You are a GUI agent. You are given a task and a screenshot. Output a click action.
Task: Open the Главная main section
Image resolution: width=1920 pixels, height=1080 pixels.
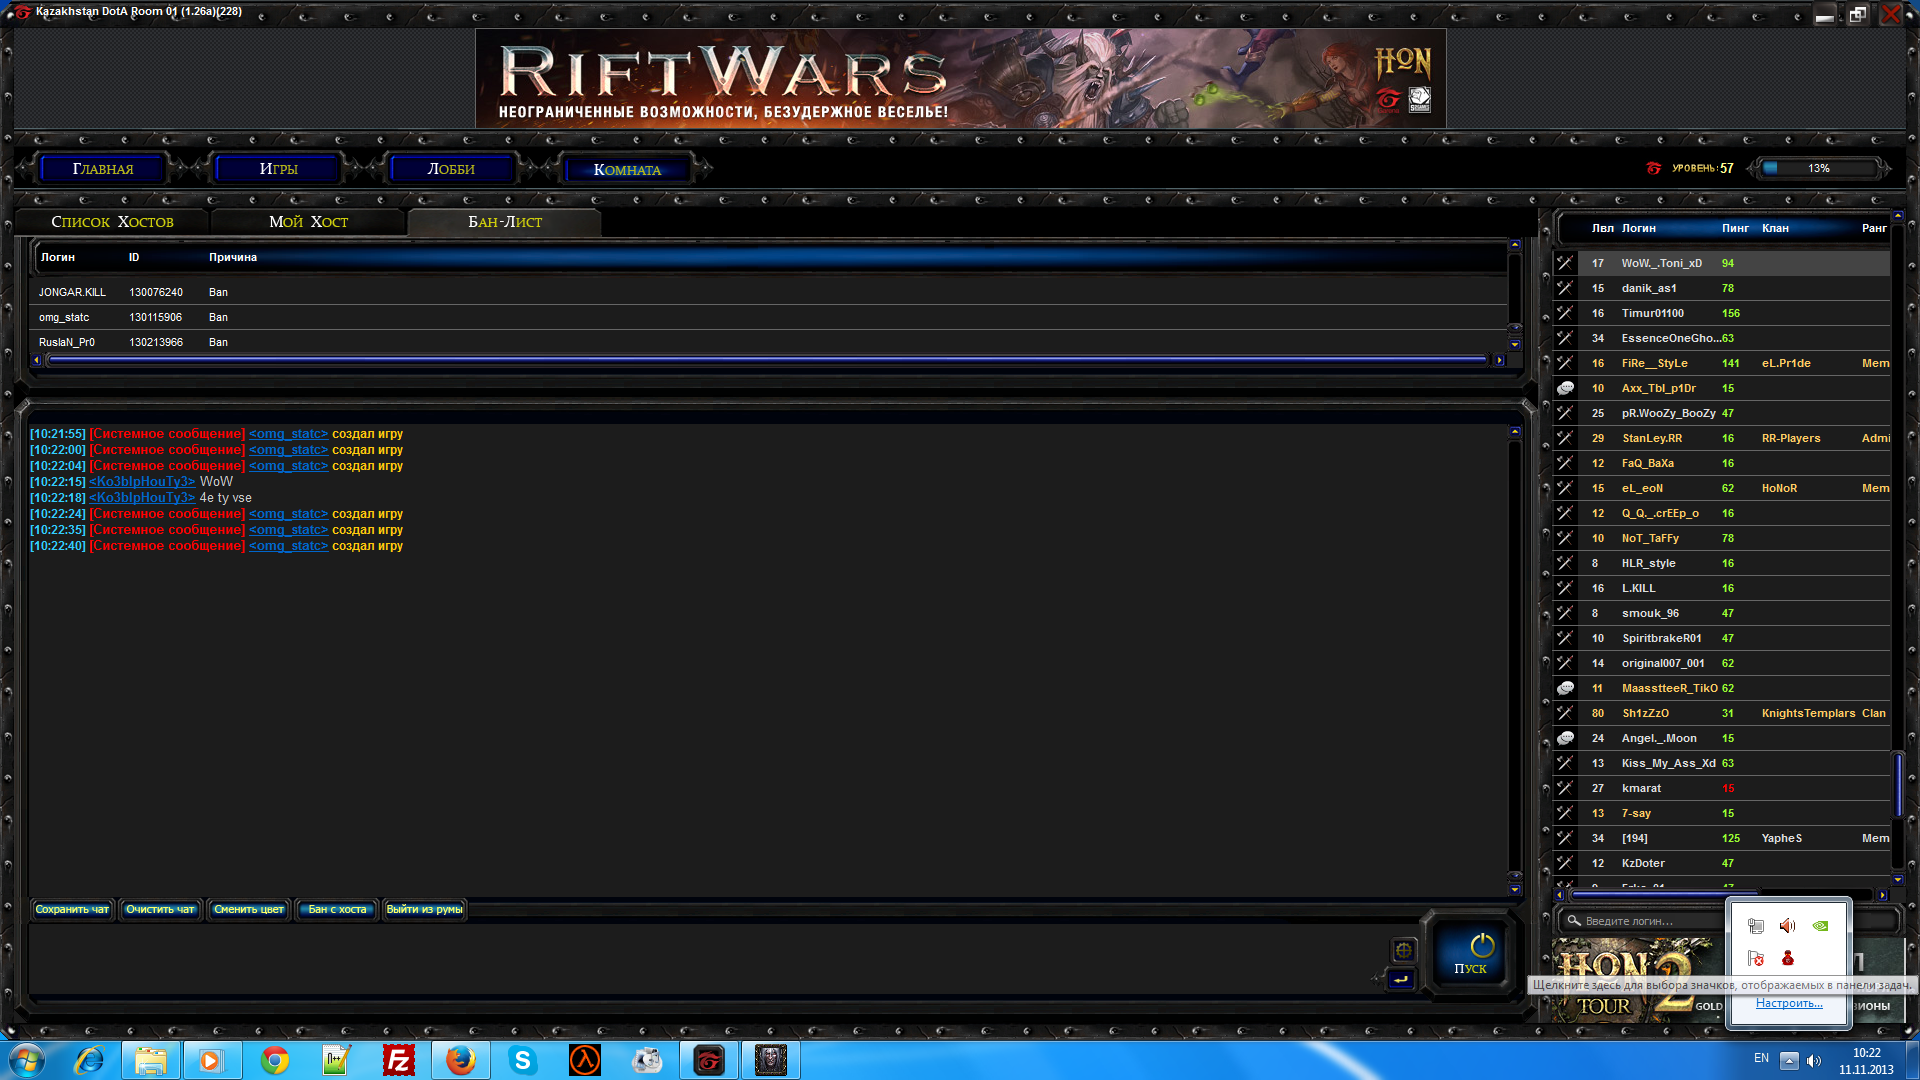(103, 169)
